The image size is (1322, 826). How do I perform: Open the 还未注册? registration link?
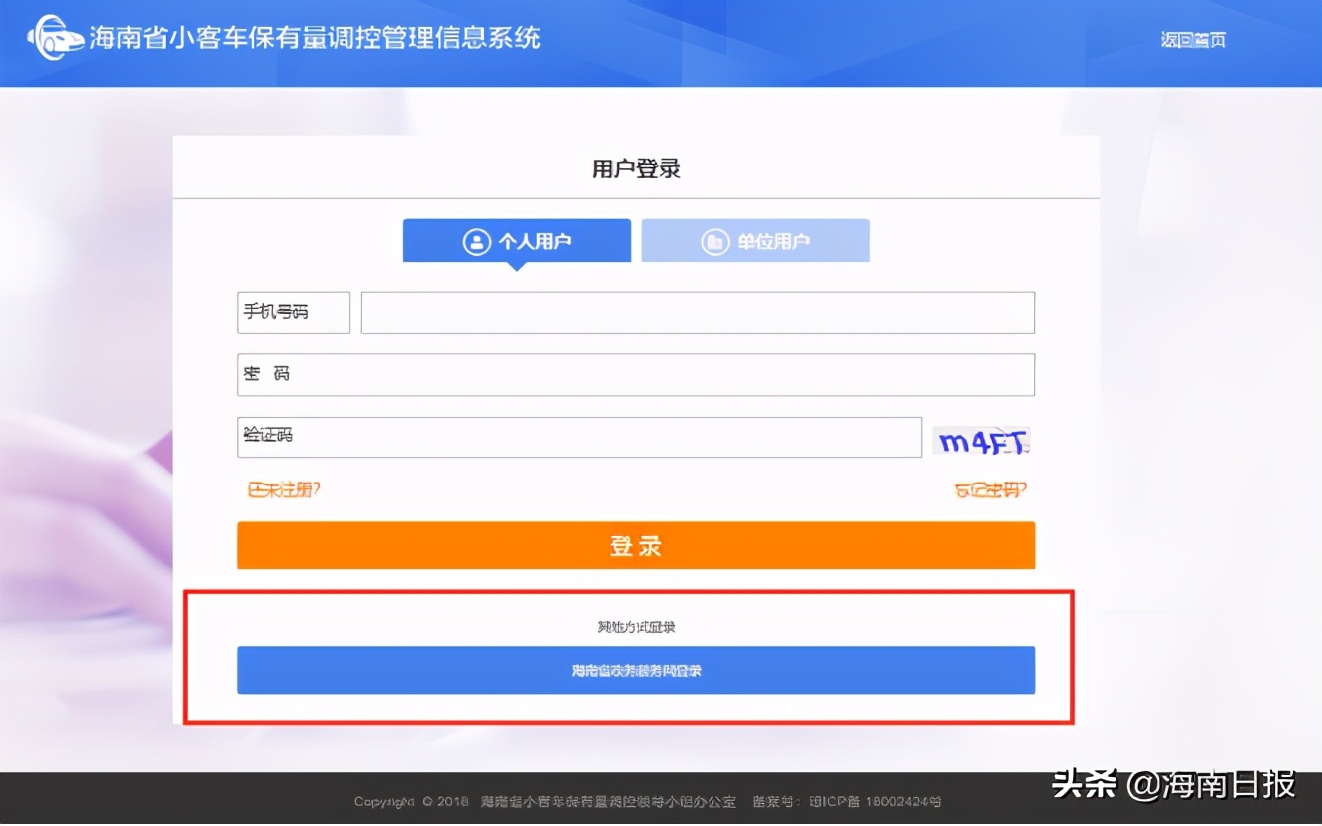tap(284, 490)
